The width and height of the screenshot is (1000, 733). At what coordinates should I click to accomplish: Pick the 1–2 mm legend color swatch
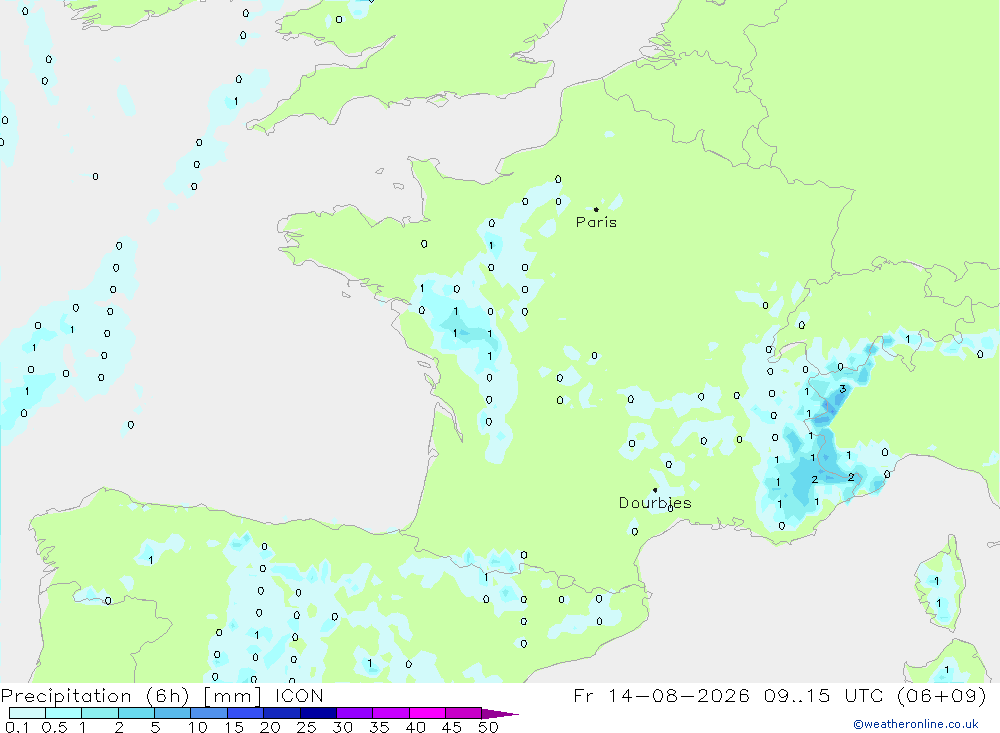(x=100, y=713)
